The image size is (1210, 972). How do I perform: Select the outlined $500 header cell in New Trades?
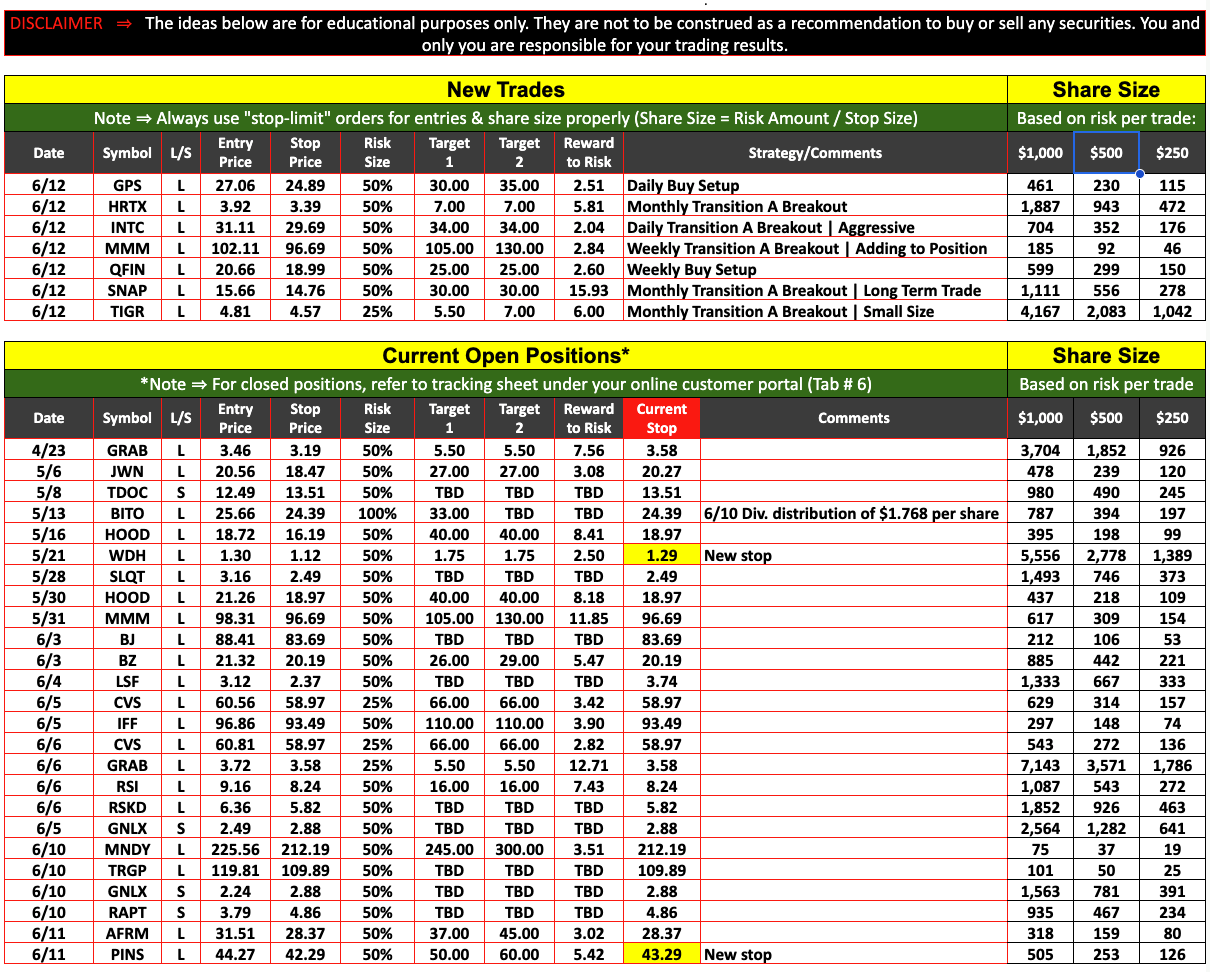point(1106,153)
